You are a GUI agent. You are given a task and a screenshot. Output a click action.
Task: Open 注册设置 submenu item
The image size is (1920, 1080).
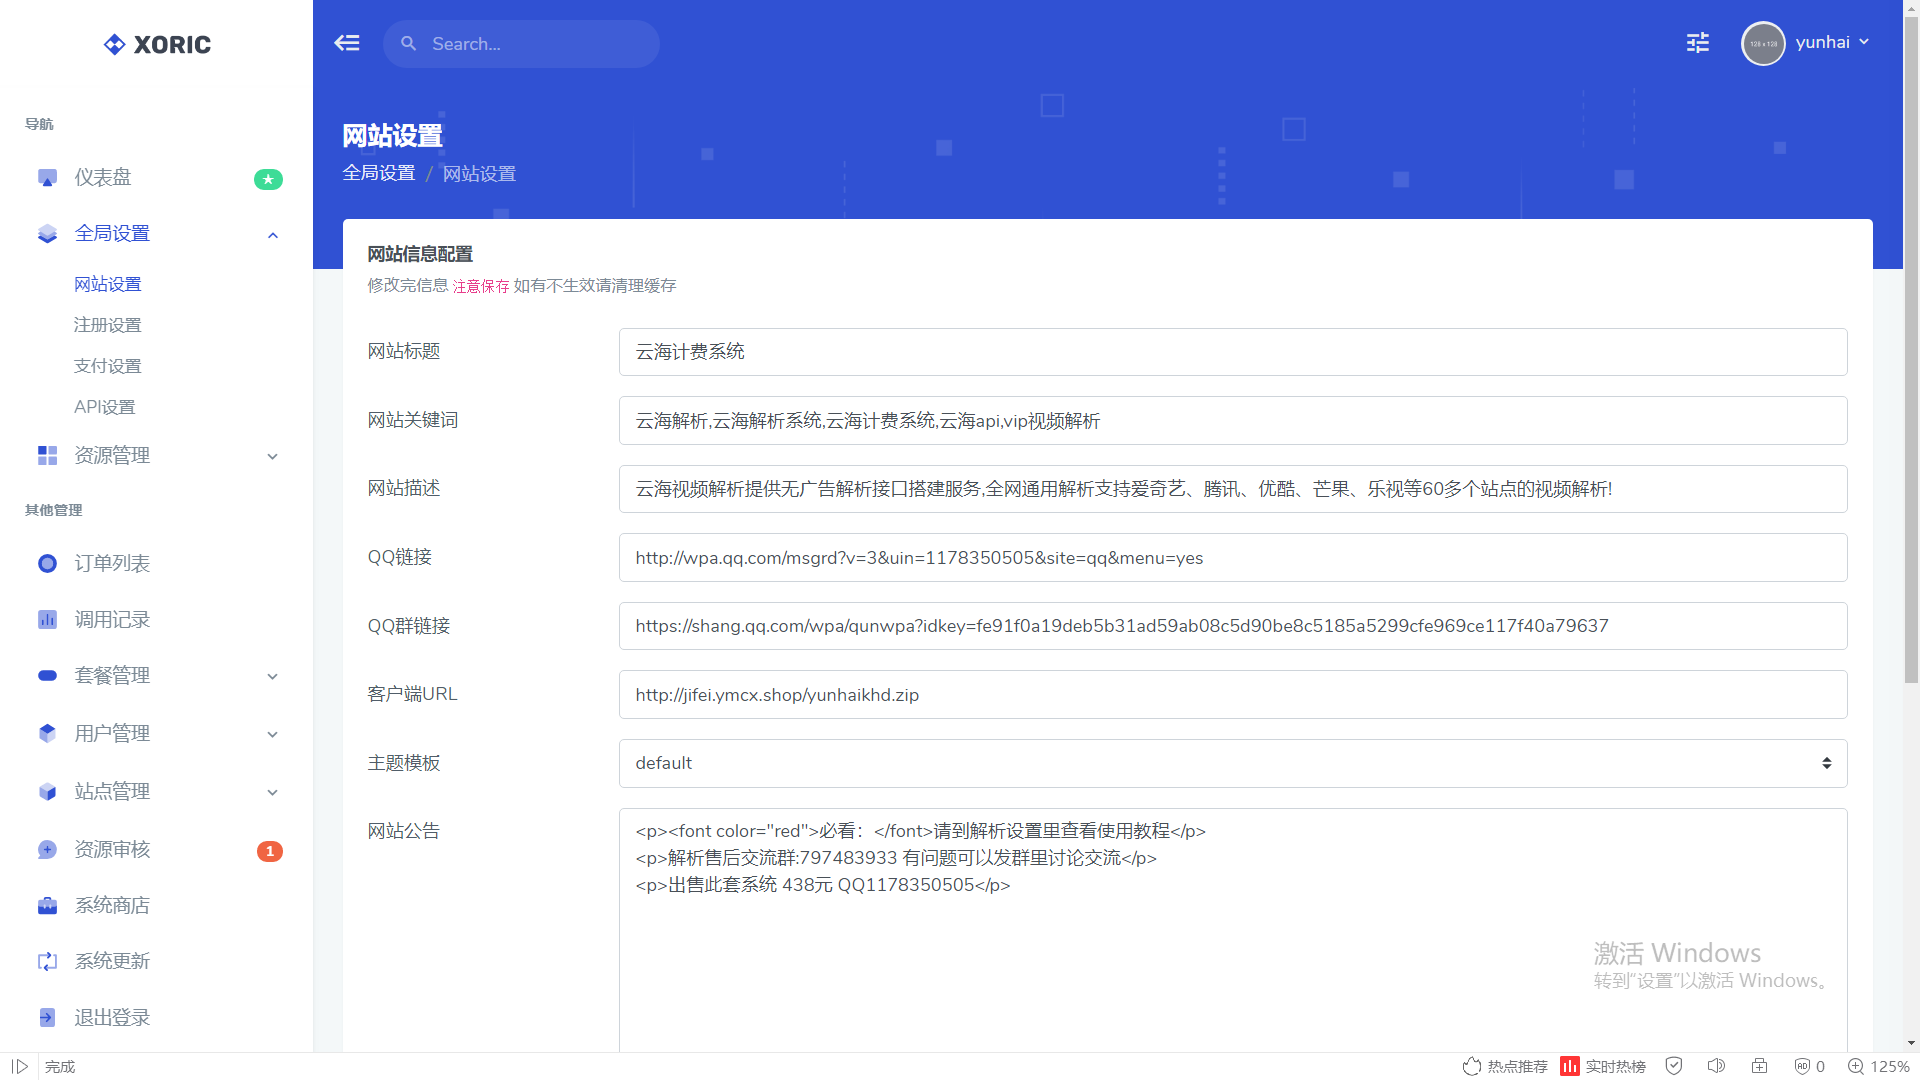(x=108, y=325)
